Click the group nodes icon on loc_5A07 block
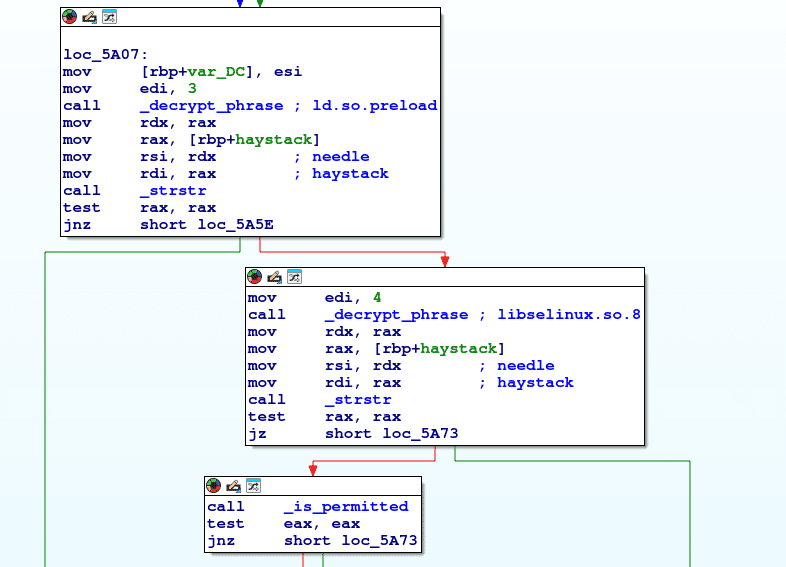Image resolution: width=786 pixels, height=567 pixels. click(109, 17)
